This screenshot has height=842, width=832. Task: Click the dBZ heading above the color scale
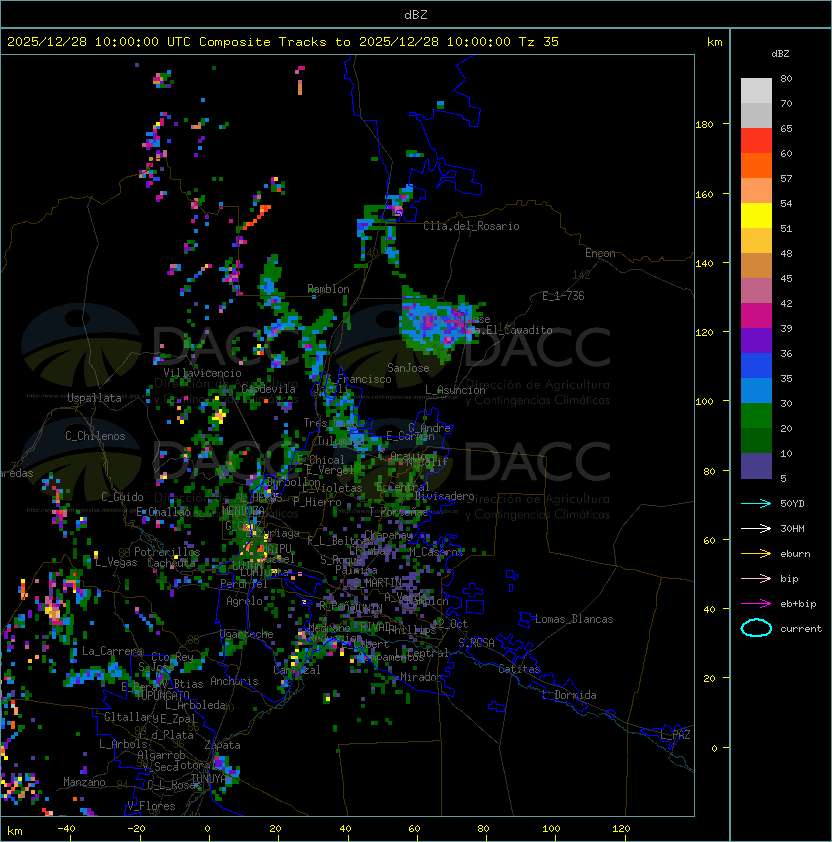pos(780,54)
